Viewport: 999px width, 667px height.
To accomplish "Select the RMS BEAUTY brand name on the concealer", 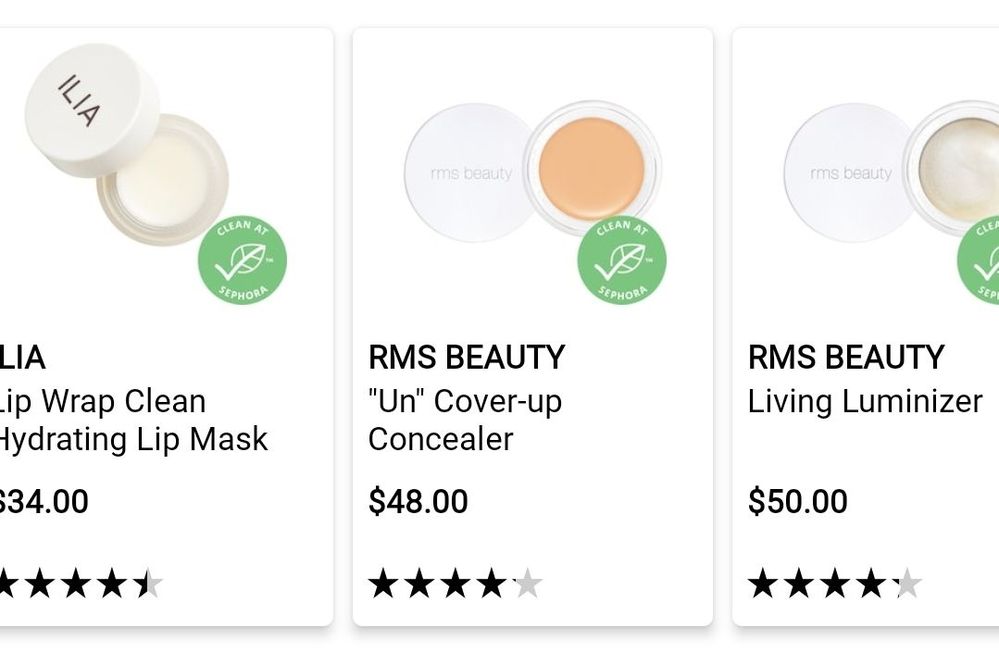I will click(x=467, y=357).
